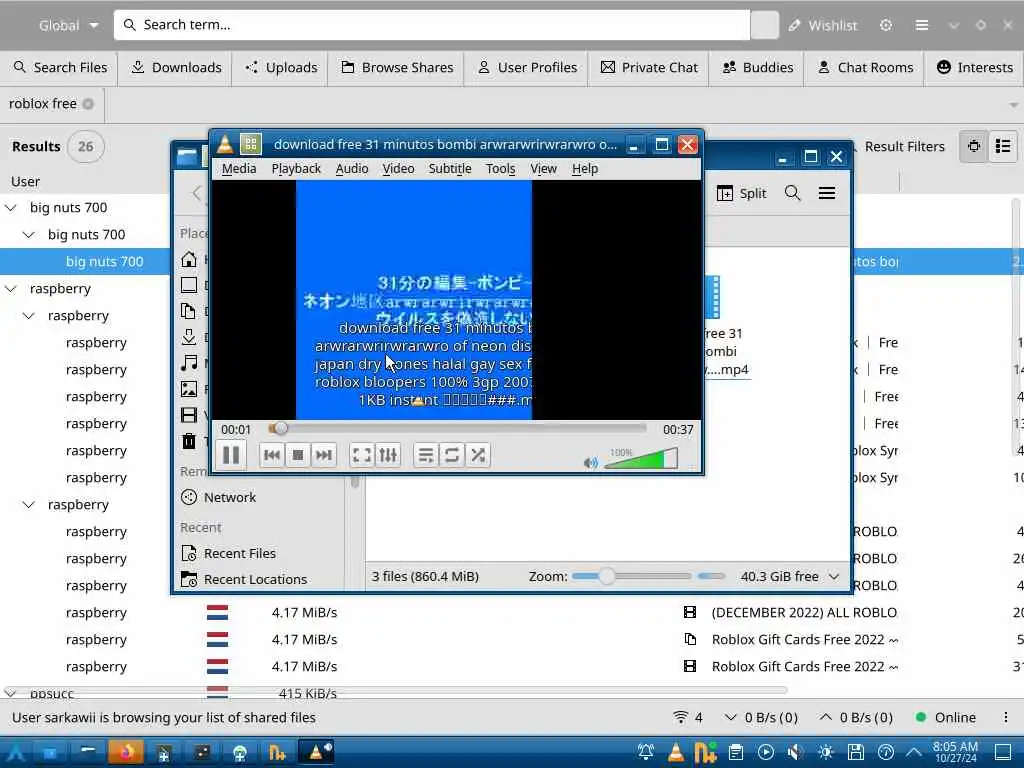This screenshot has height=768, width=1024.
Task: Focus the Search term input field
Action: pyautogui.click(x=432, y=25)
